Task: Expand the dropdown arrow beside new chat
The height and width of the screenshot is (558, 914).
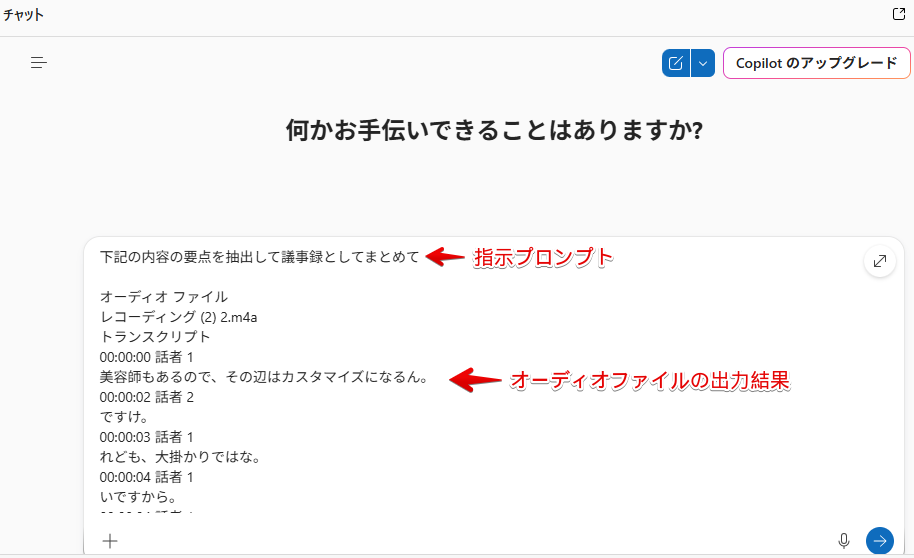Action: coord(703,63)
